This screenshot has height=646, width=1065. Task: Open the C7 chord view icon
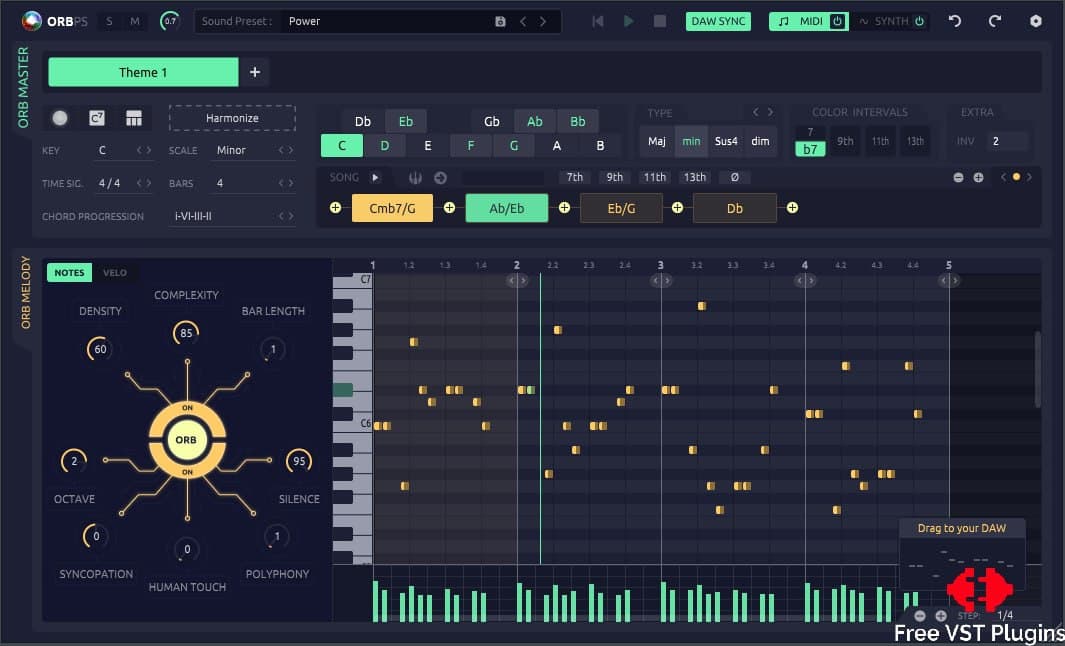tap(97, 118)
